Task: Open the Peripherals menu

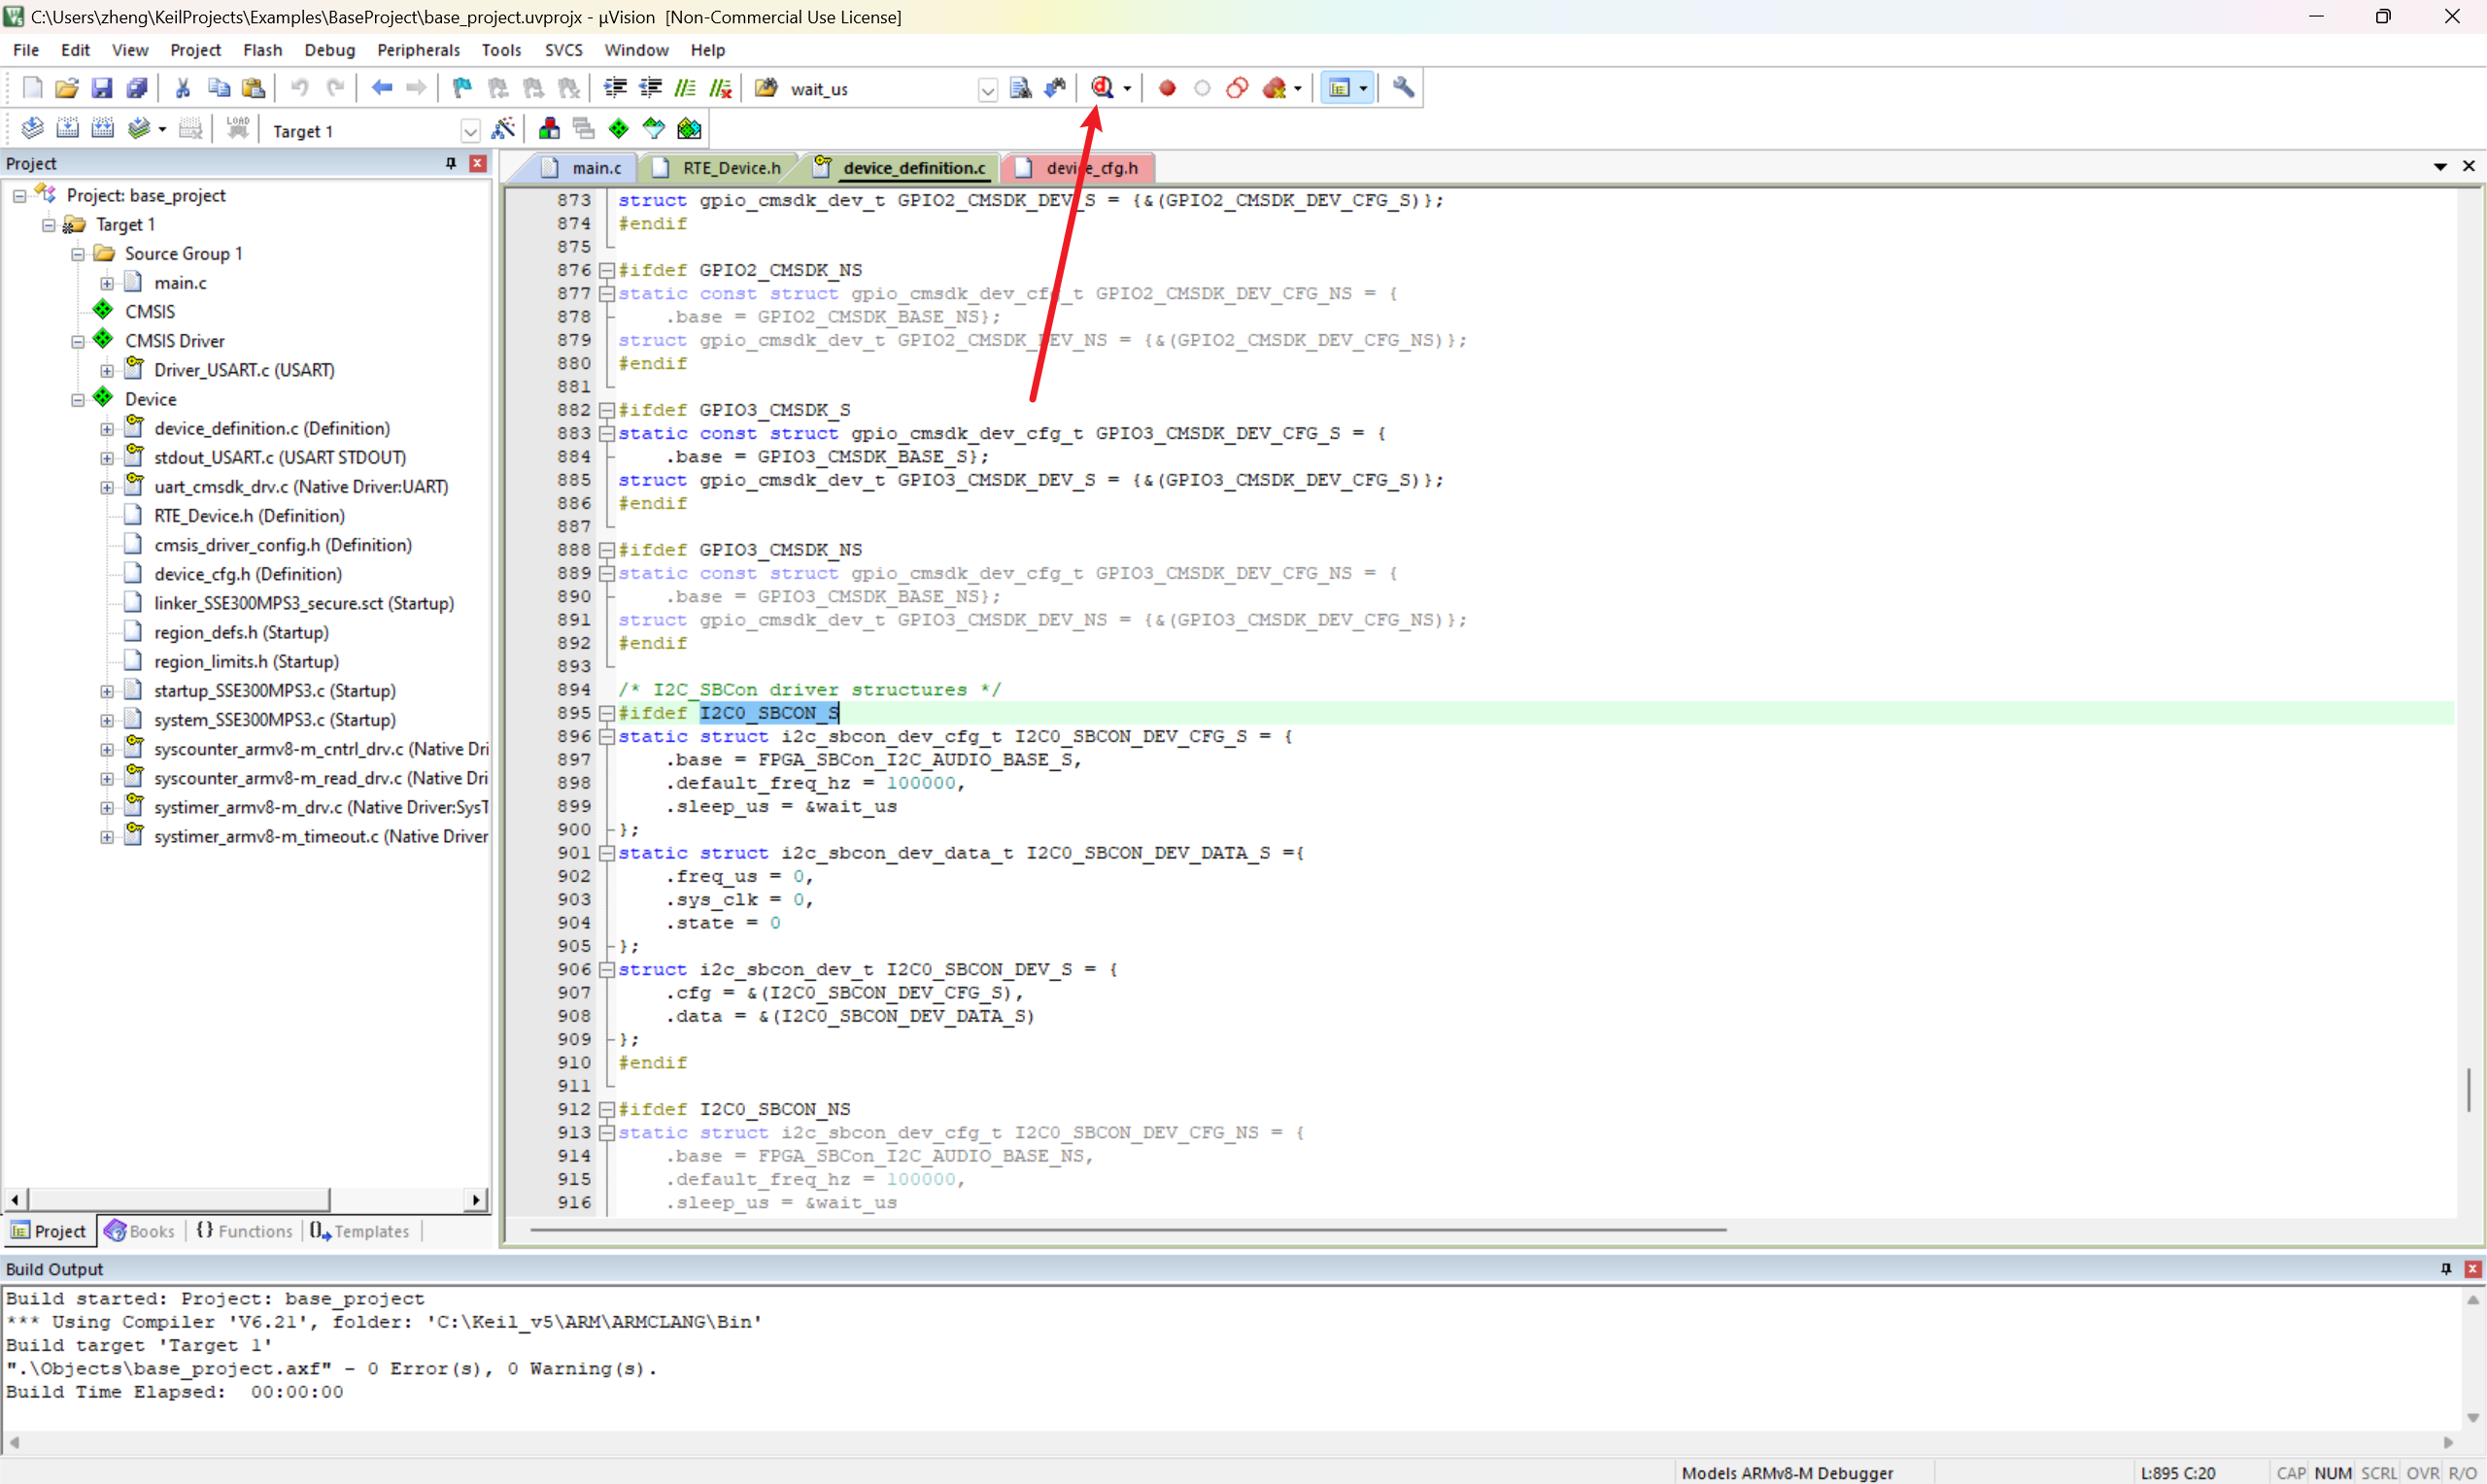Action: pyautogui.click(x=417, y=50)
